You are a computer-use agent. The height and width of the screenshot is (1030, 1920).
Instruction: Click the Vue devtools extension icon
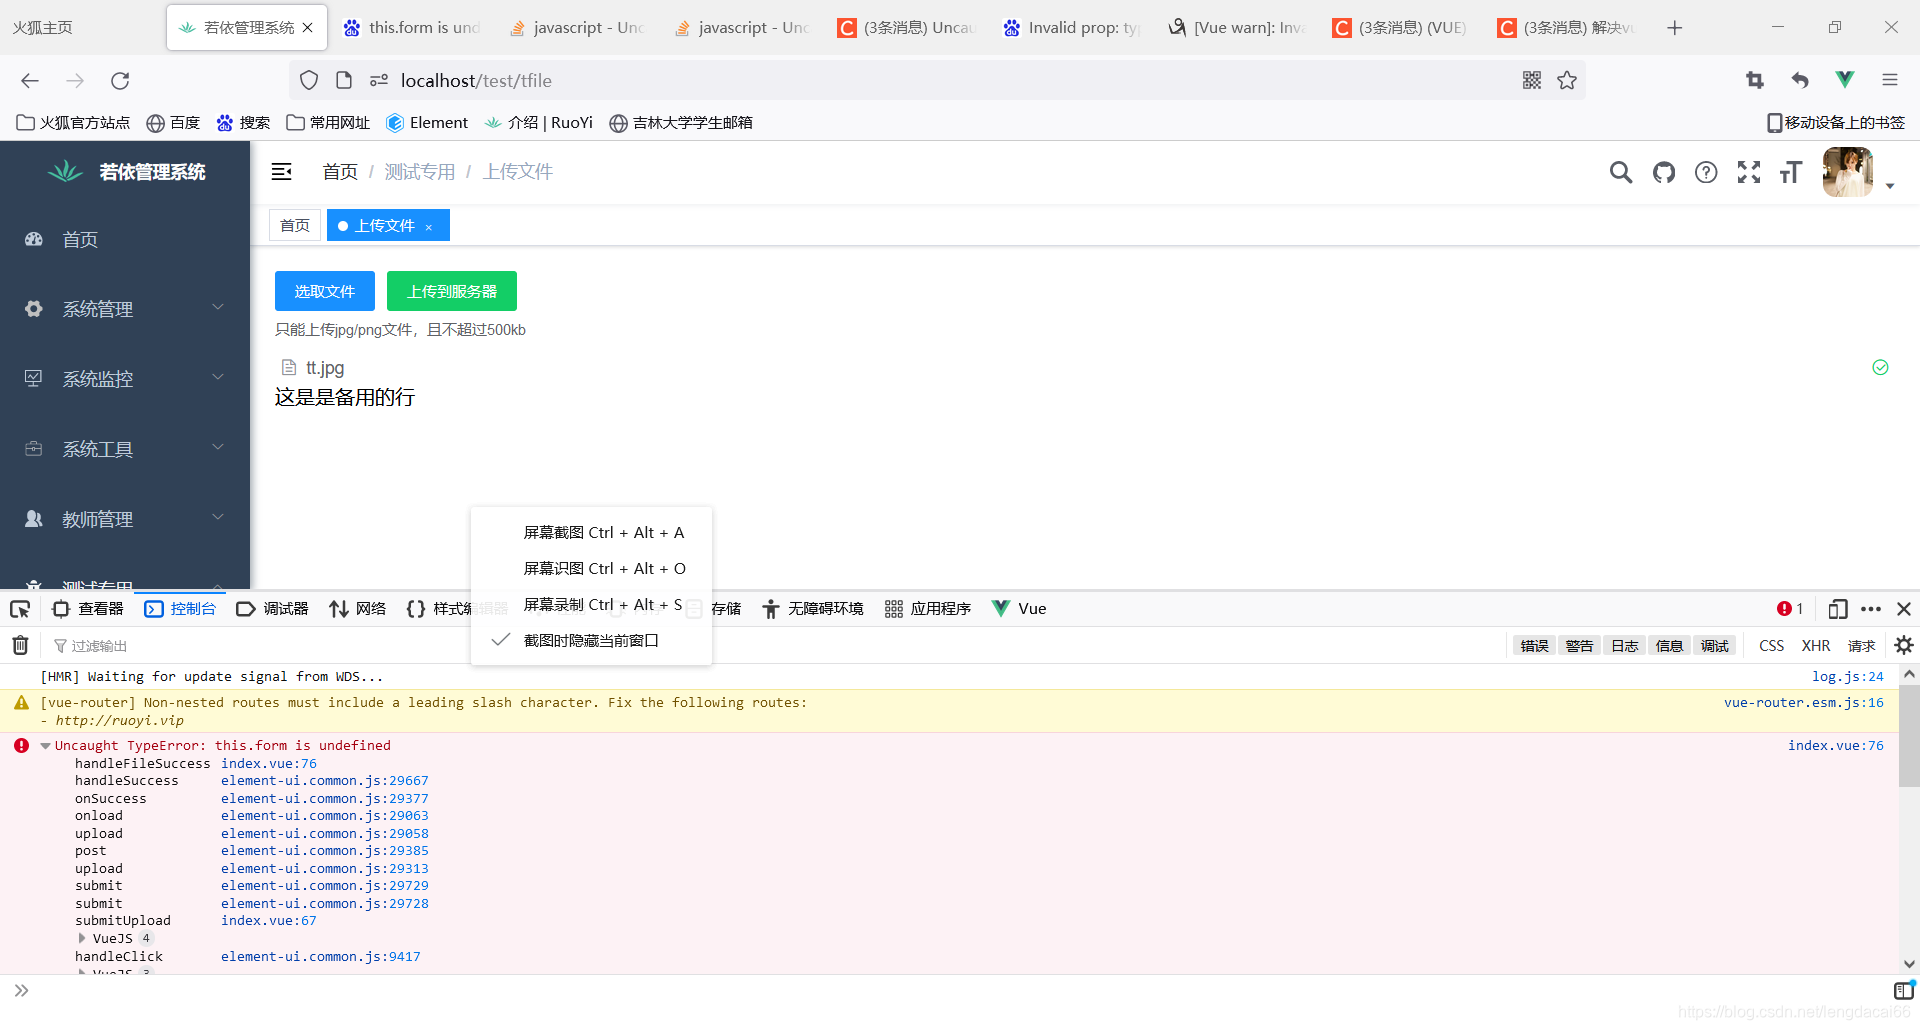coord(1845,80)
